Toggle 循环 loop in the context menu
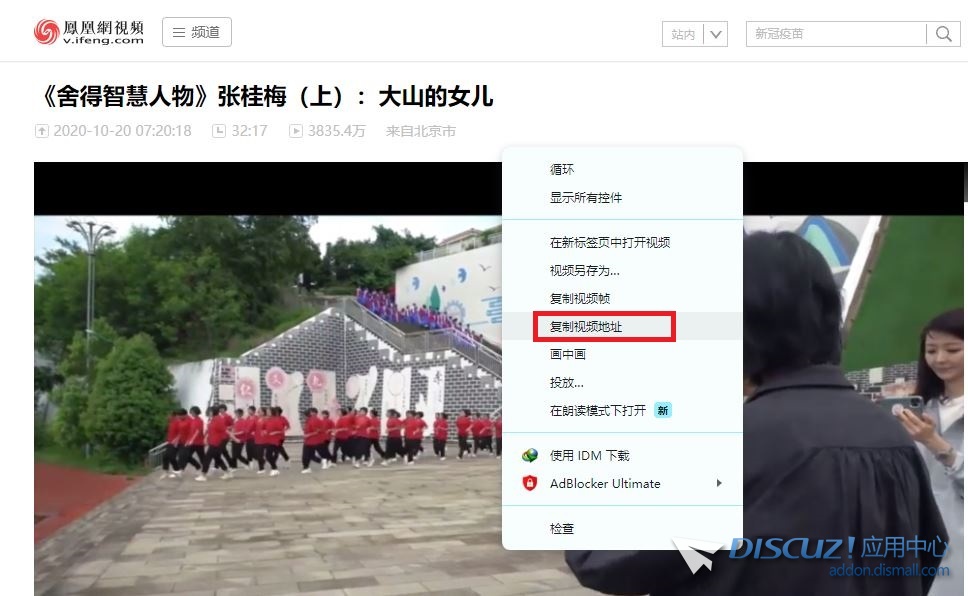968x596 pixels. point(562,170)
